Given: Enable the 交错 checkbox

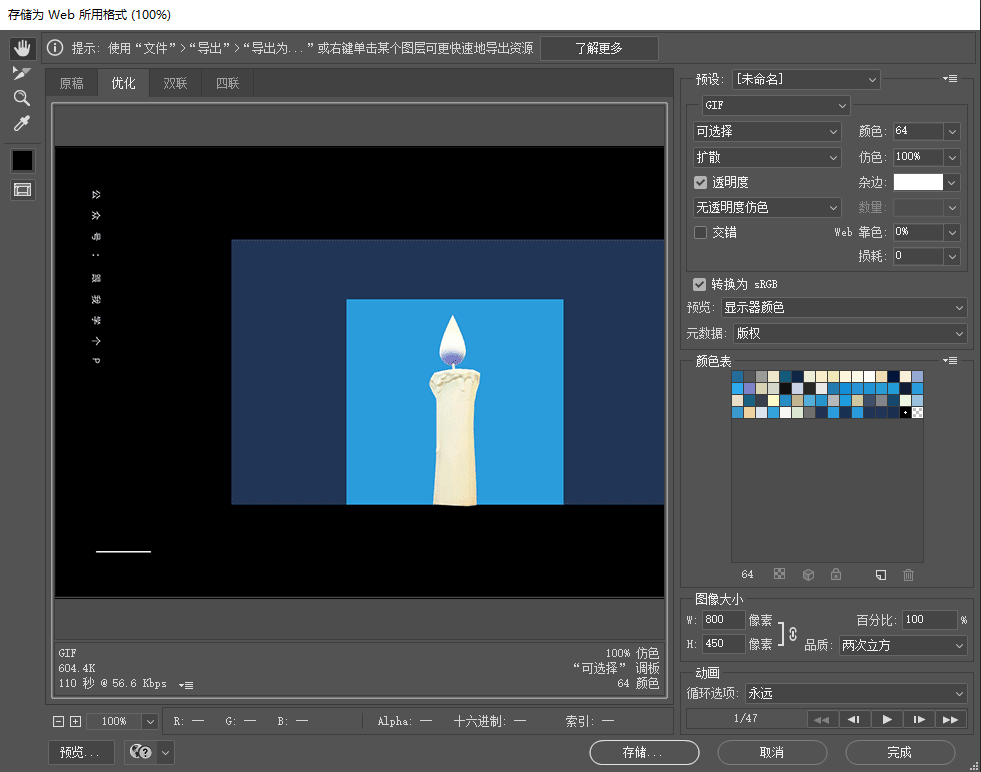Looking at the screenshot, I should [x=701, y=232].
